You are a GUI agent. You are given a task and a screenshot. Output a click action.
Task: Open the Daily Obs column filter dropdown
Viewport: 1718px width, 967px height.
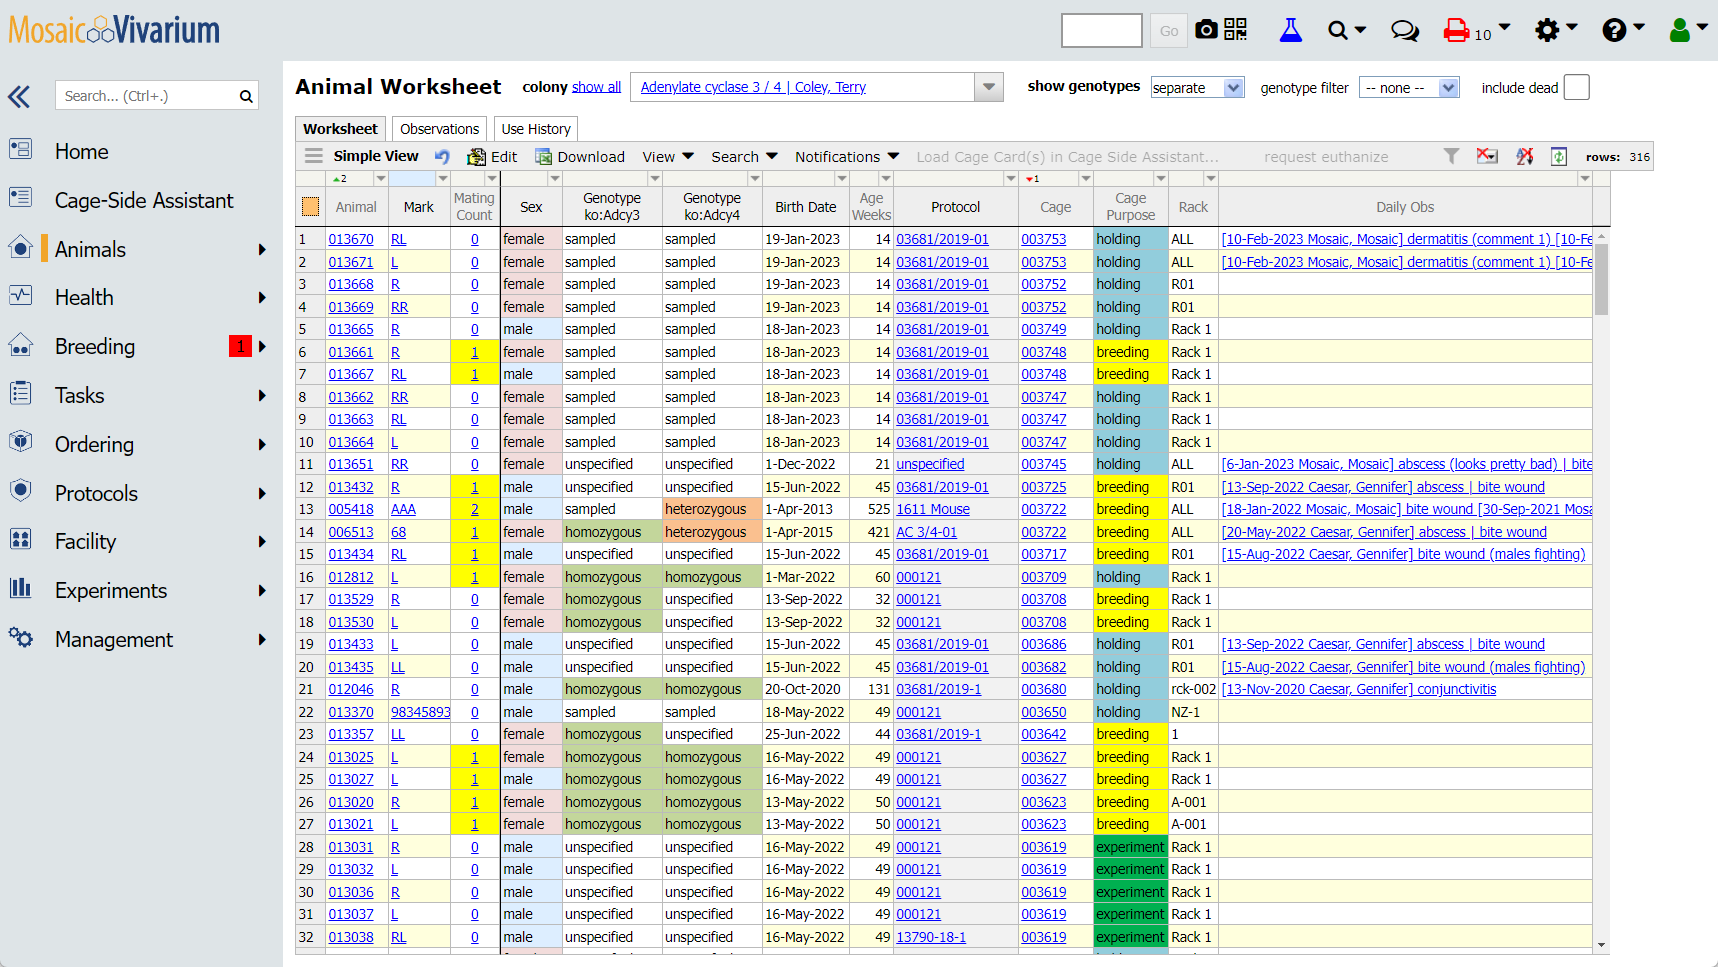(x=1584, y=179)
